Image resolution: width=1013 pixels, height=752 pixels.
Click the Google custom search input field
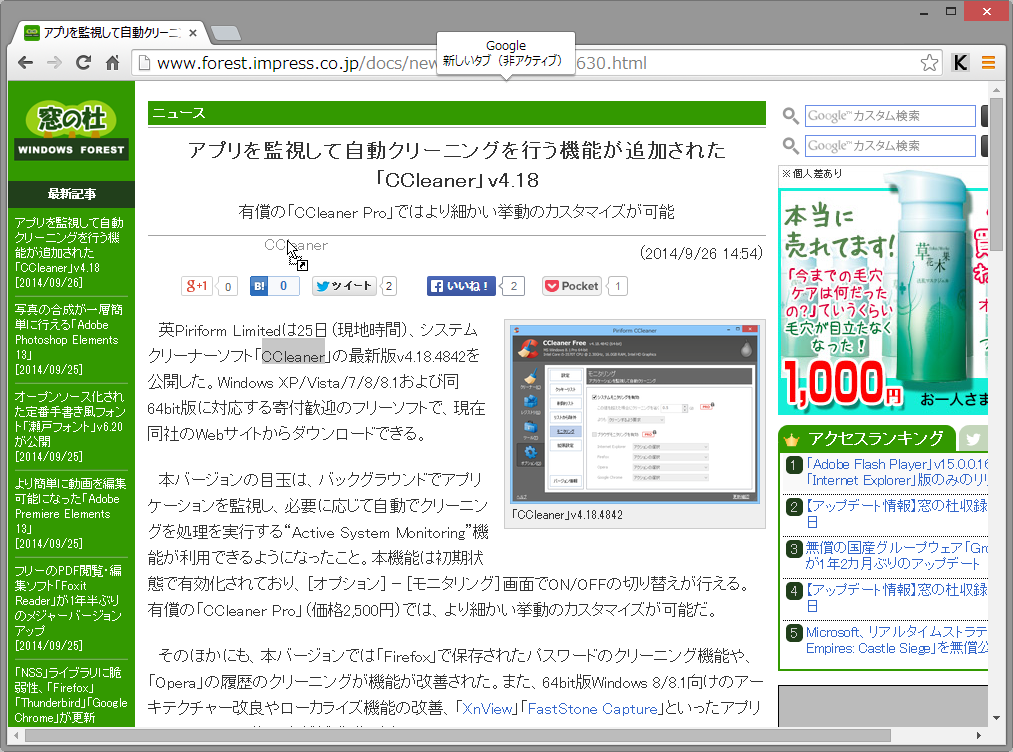890,115
